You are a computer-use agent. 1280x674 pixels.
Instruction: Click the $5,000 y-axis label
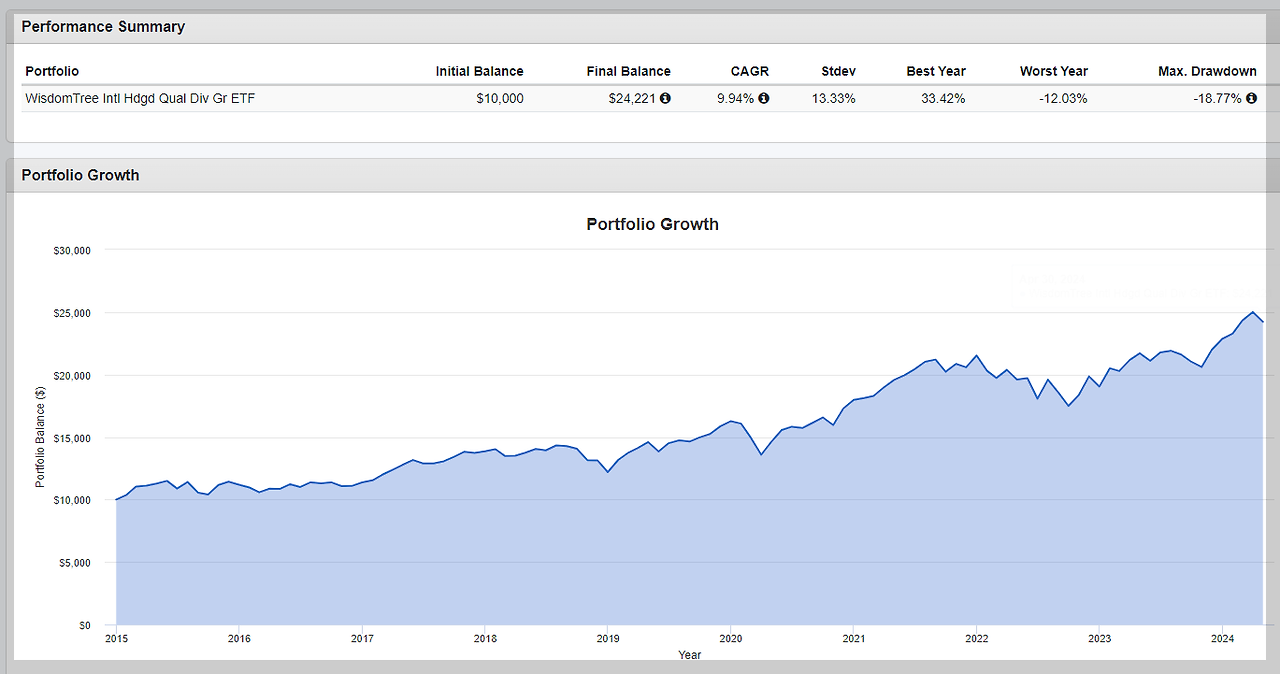[75, 563]
